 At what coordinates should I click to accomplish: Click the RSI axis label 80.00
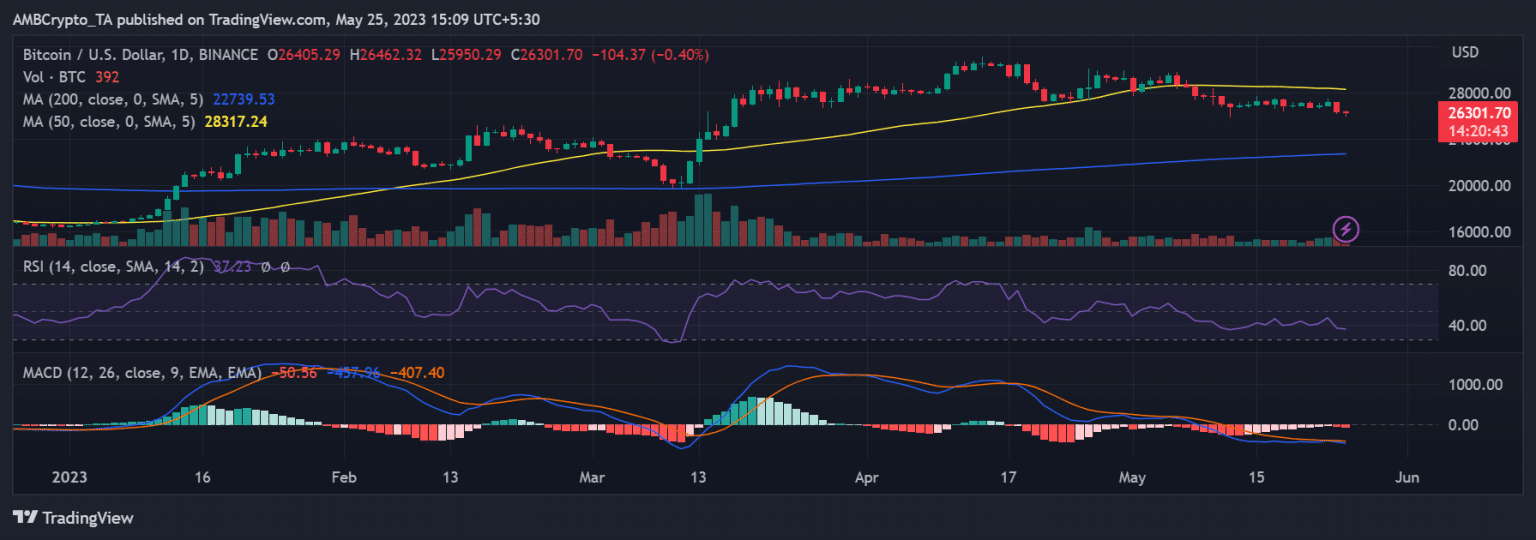1466,271
